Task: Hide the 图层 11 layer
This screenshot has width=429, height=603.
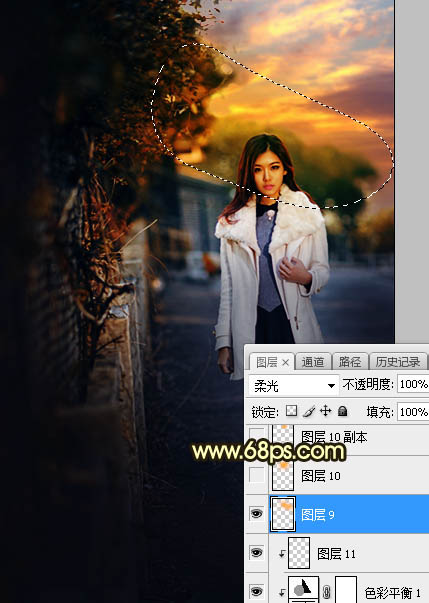Action: coord(256,553)
